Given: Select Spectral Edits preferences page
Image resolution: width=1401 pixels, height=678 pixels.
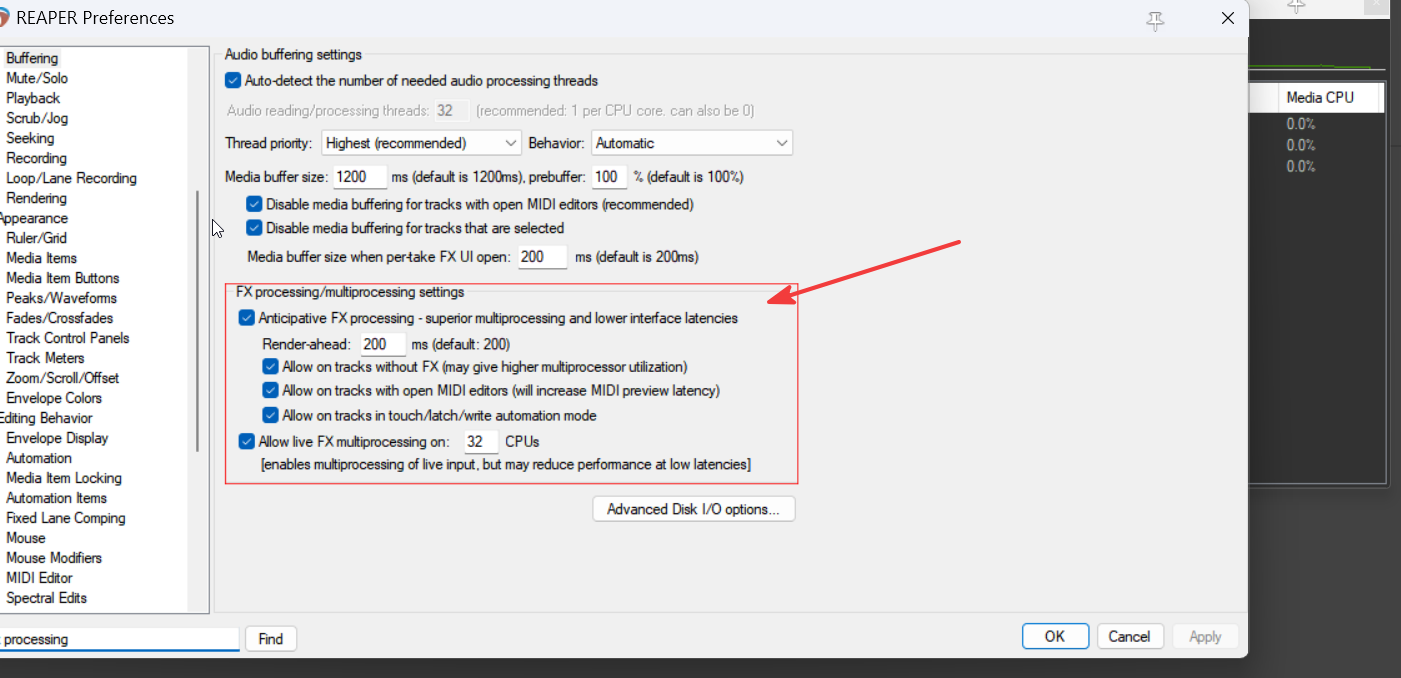Looking at the screenshot, I should [x=46, y=598].
